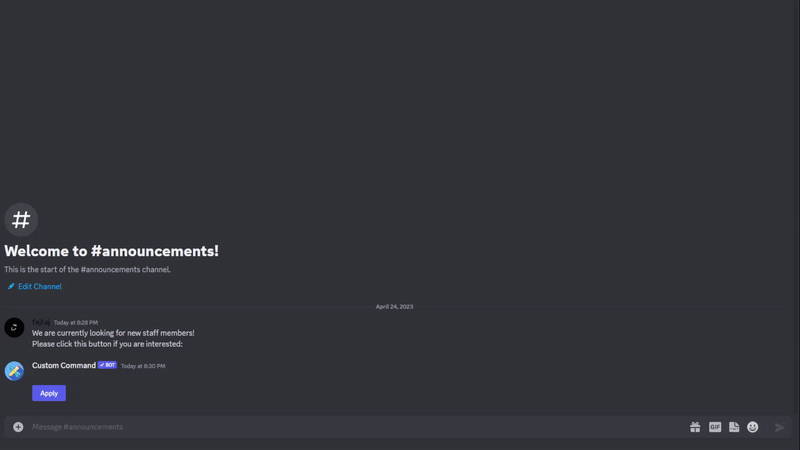Open the Custom Command bot avatar
This screenshot has width=800, height=450.
click(x=14, y=371)
